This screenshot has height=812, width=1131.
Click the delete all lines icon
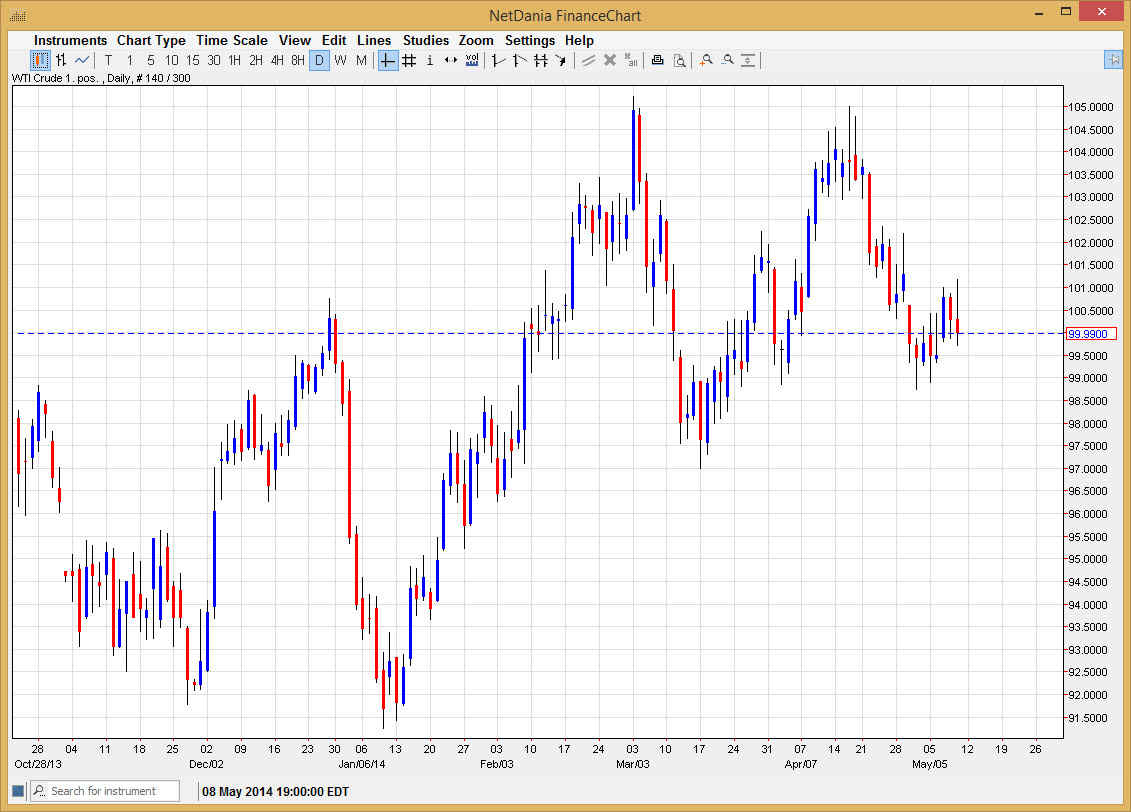631,60
